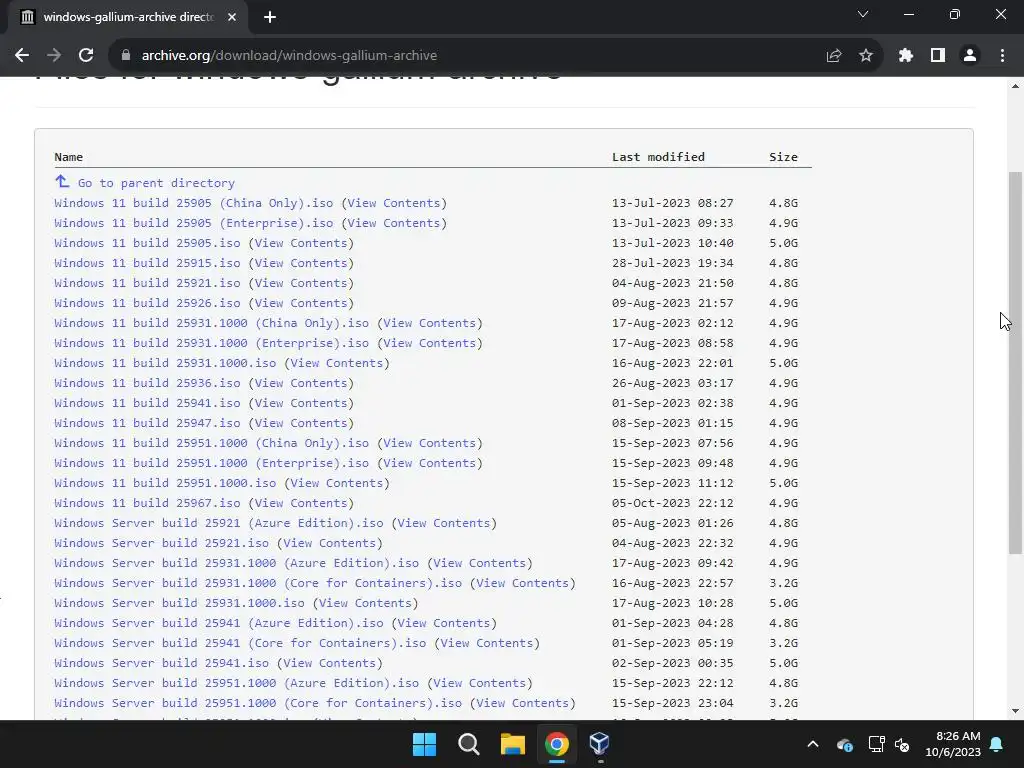Select the windows-gallium-archive directory tab

(x=128, y=17)
